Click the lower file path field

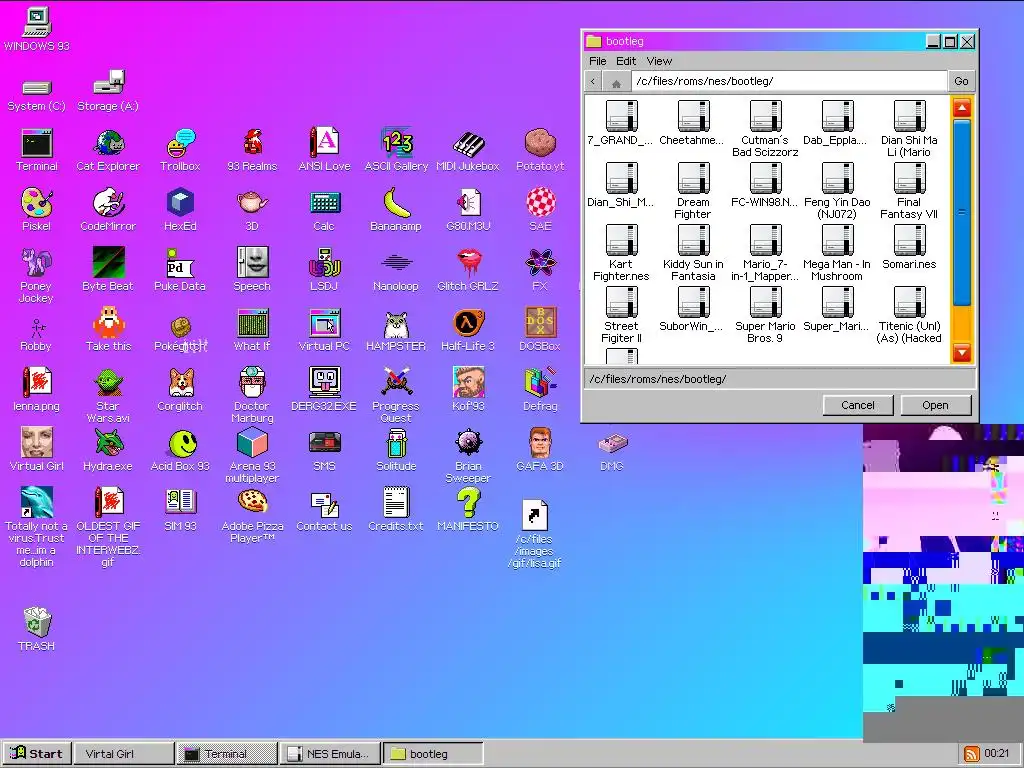(x=780, y=379)
